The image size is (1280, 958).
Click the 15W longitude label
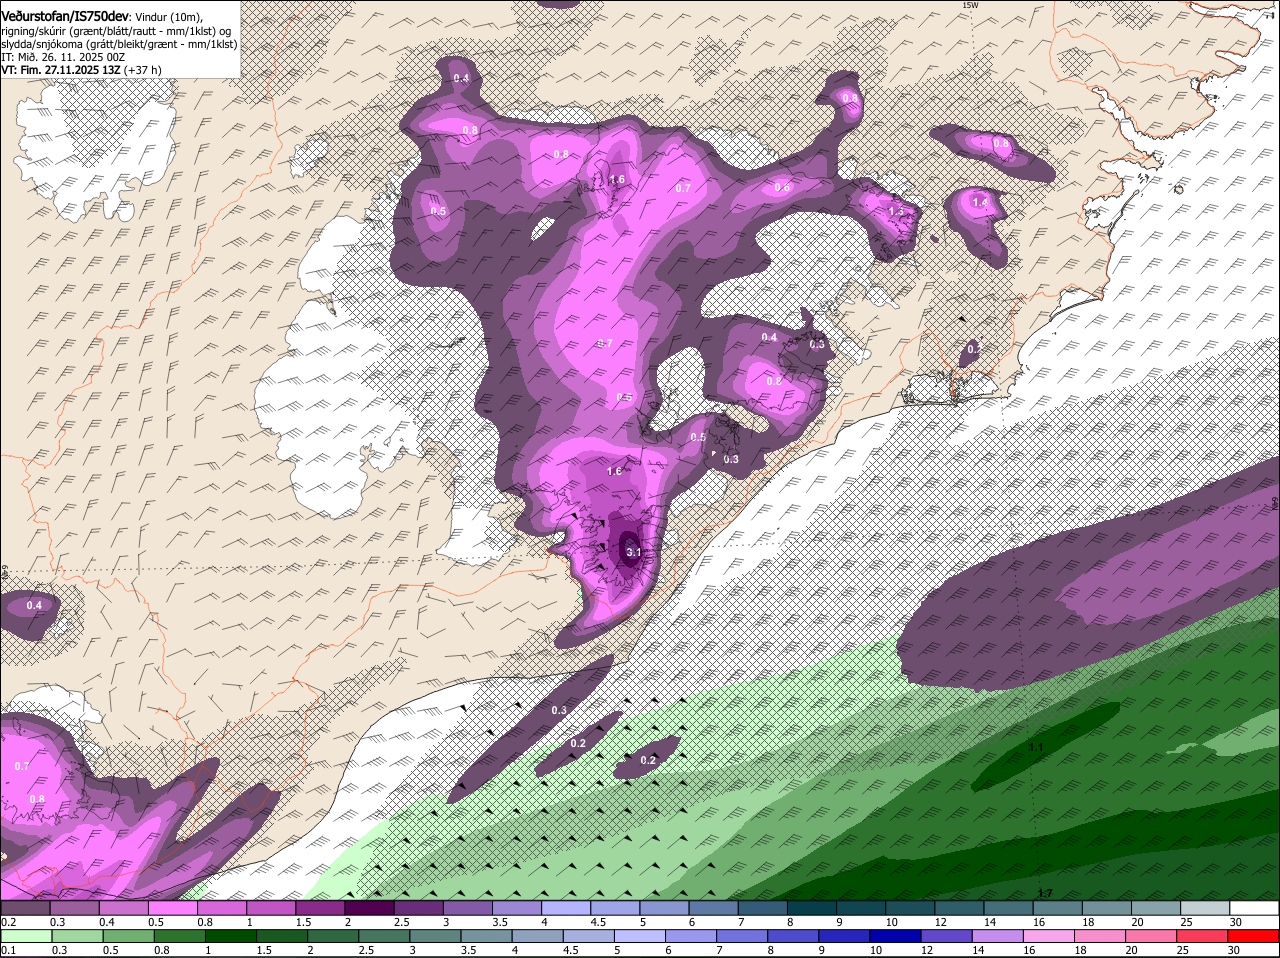[969, 5]
